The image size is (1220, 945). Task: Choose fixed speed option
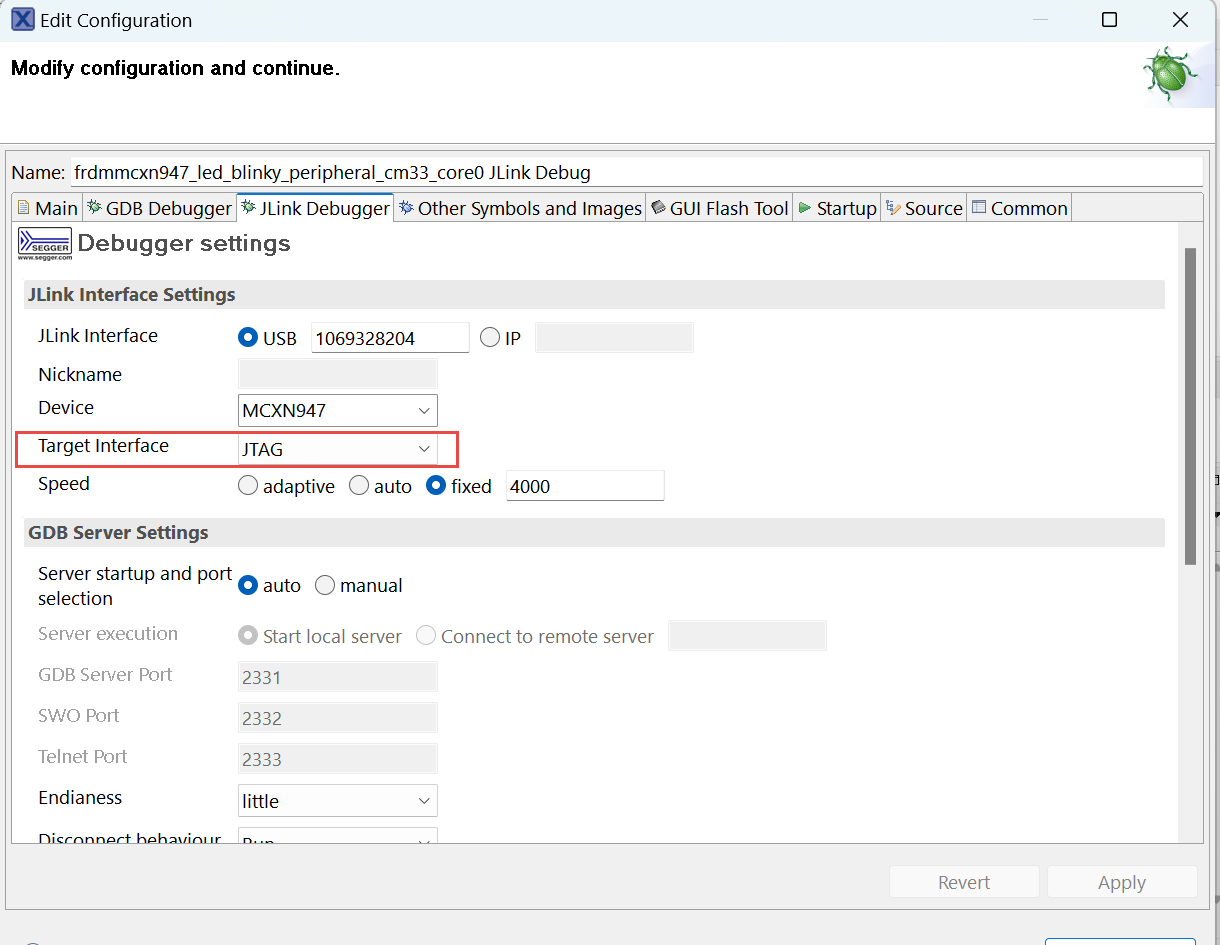436,486
